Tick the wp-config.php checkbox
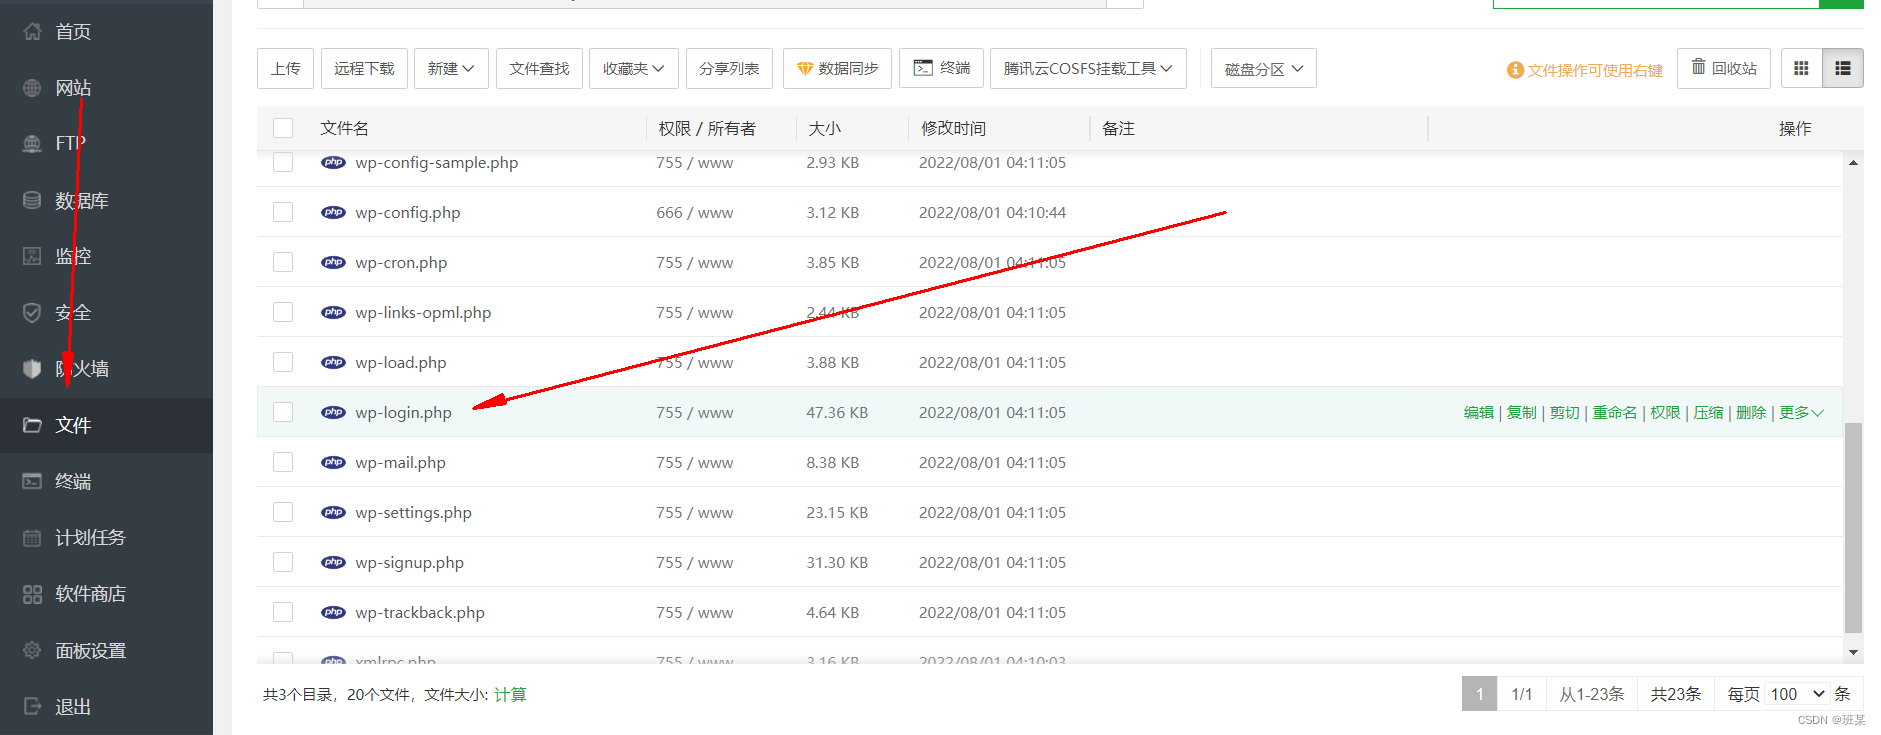This screenshot has height=735, width=1881. 283,212
